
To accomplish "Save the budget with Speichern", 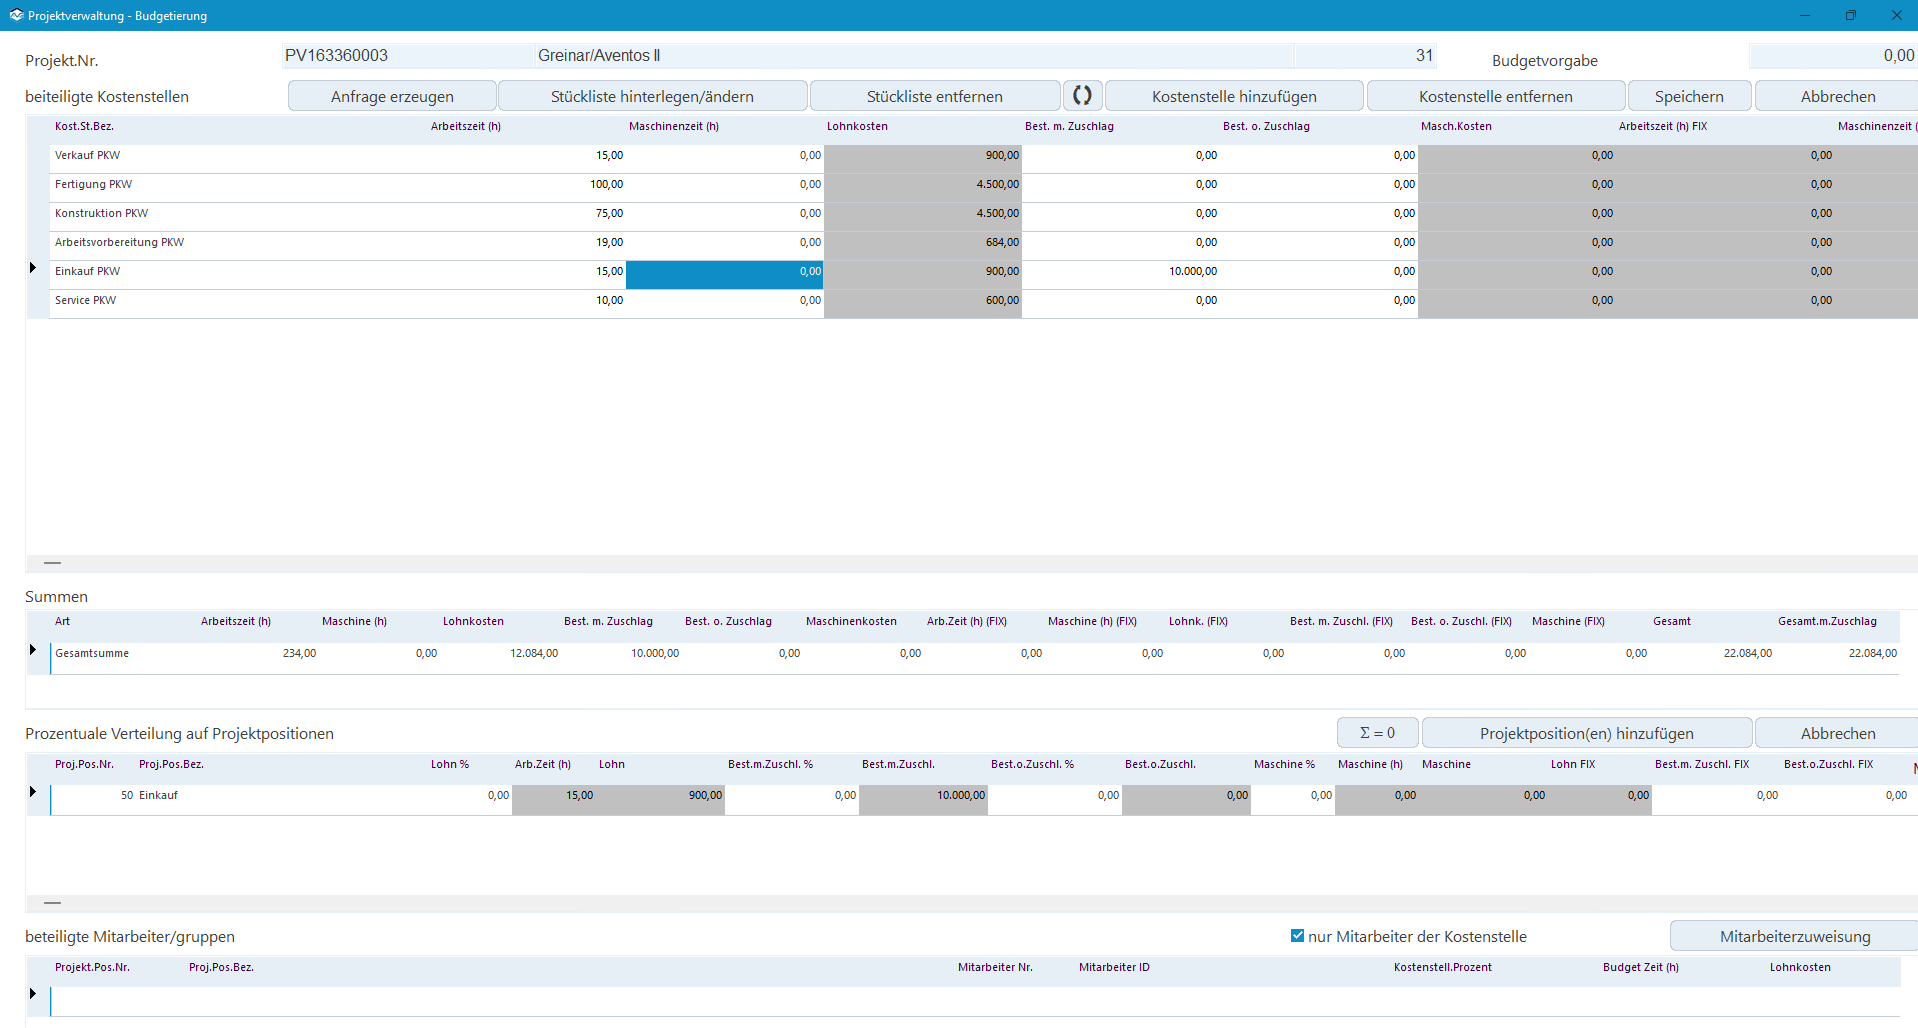I will click(x=1688, y=96).
